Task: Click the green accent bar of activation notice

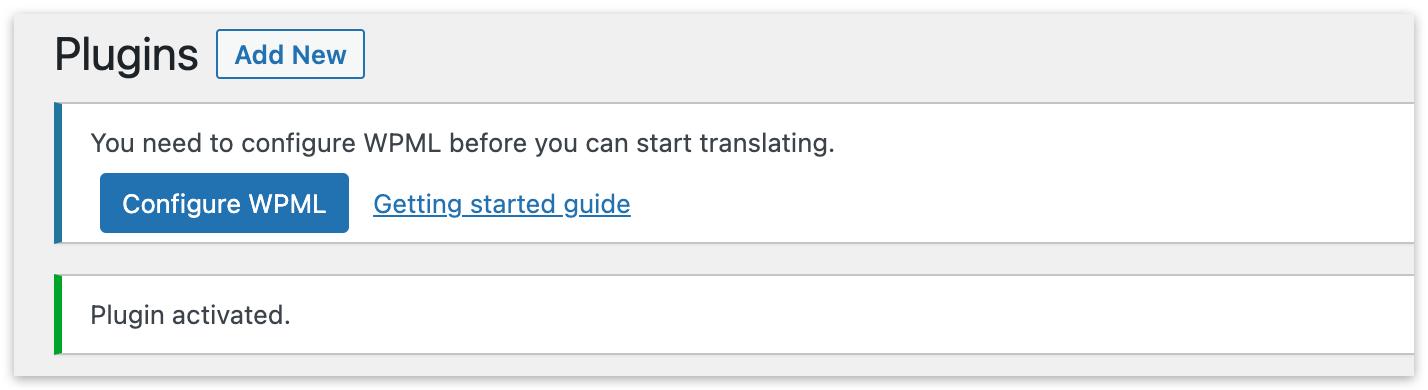Action: pos(58,314)
